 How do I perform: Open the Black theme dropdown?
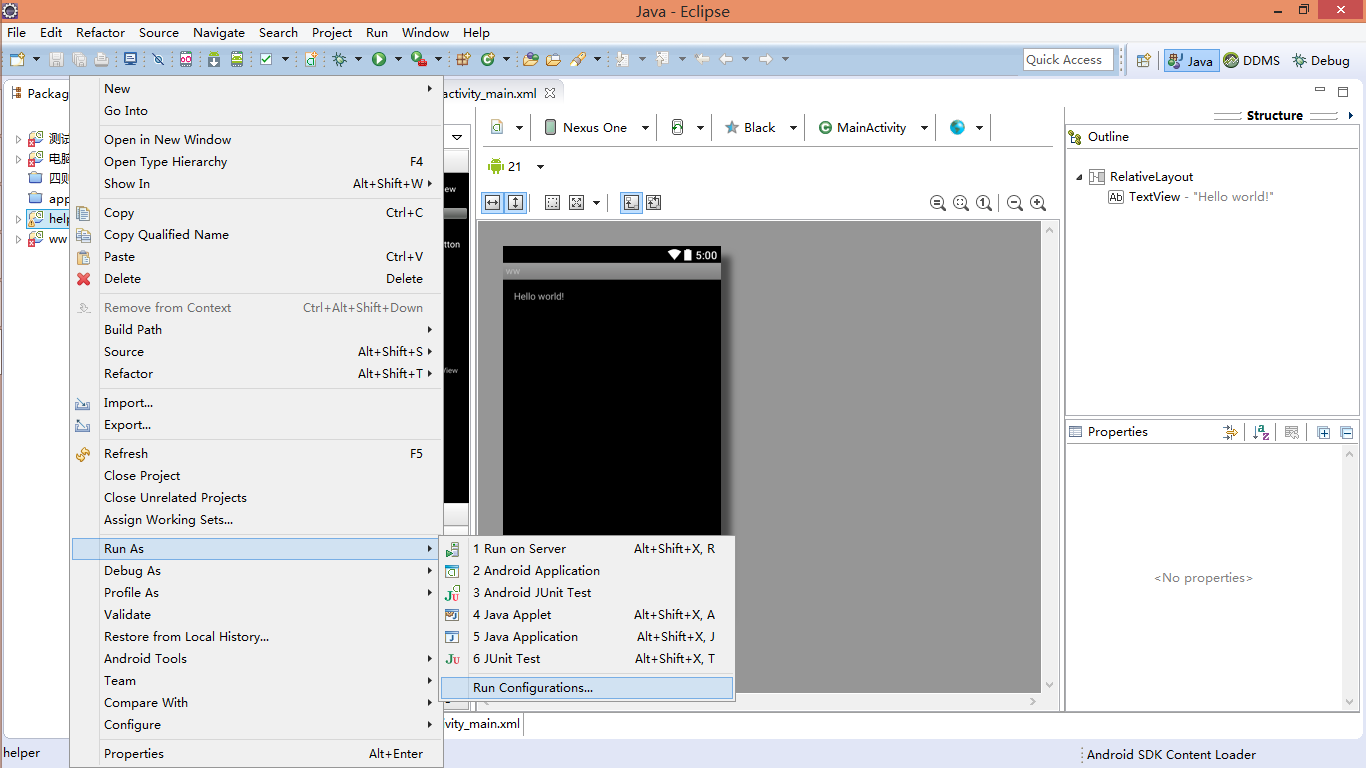pos(760,128)
